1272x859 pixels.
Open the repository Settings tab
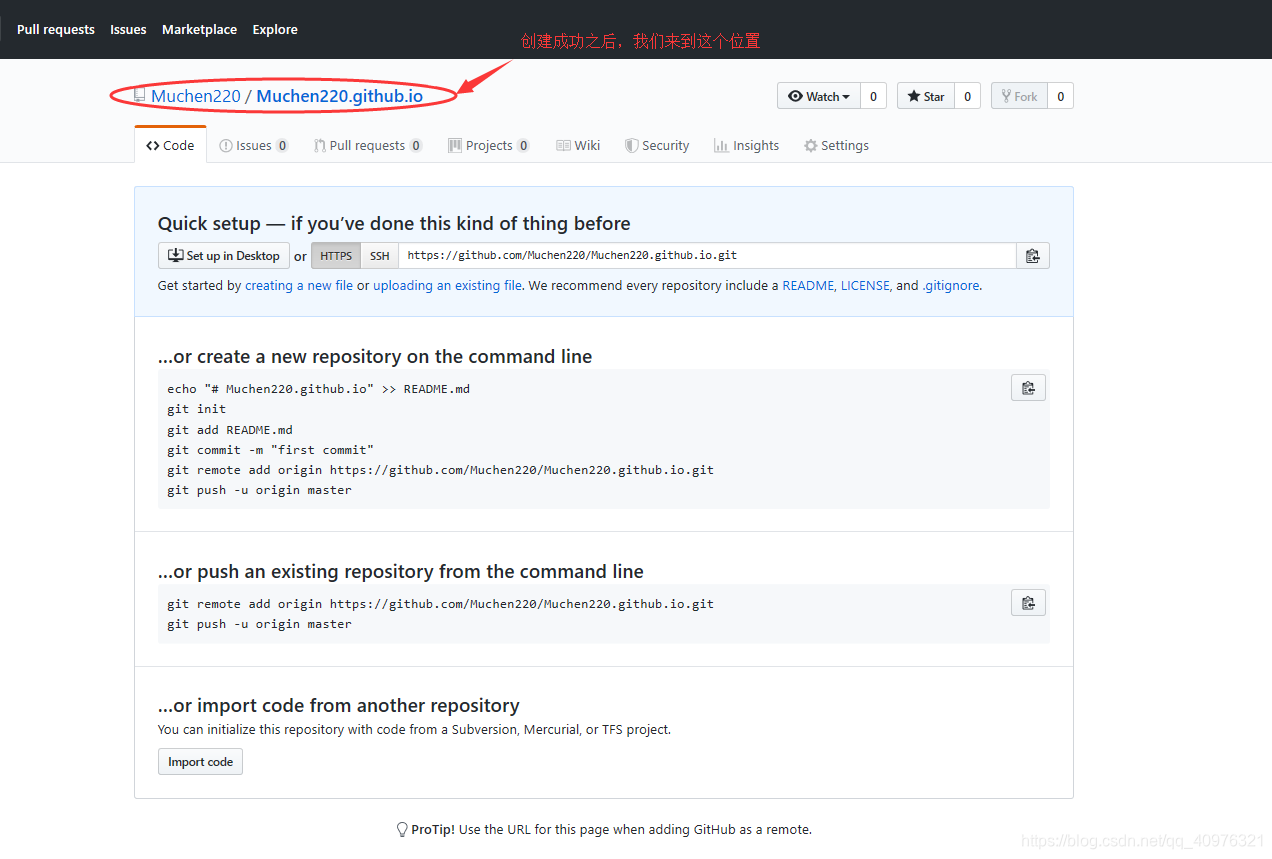[836, 145]
